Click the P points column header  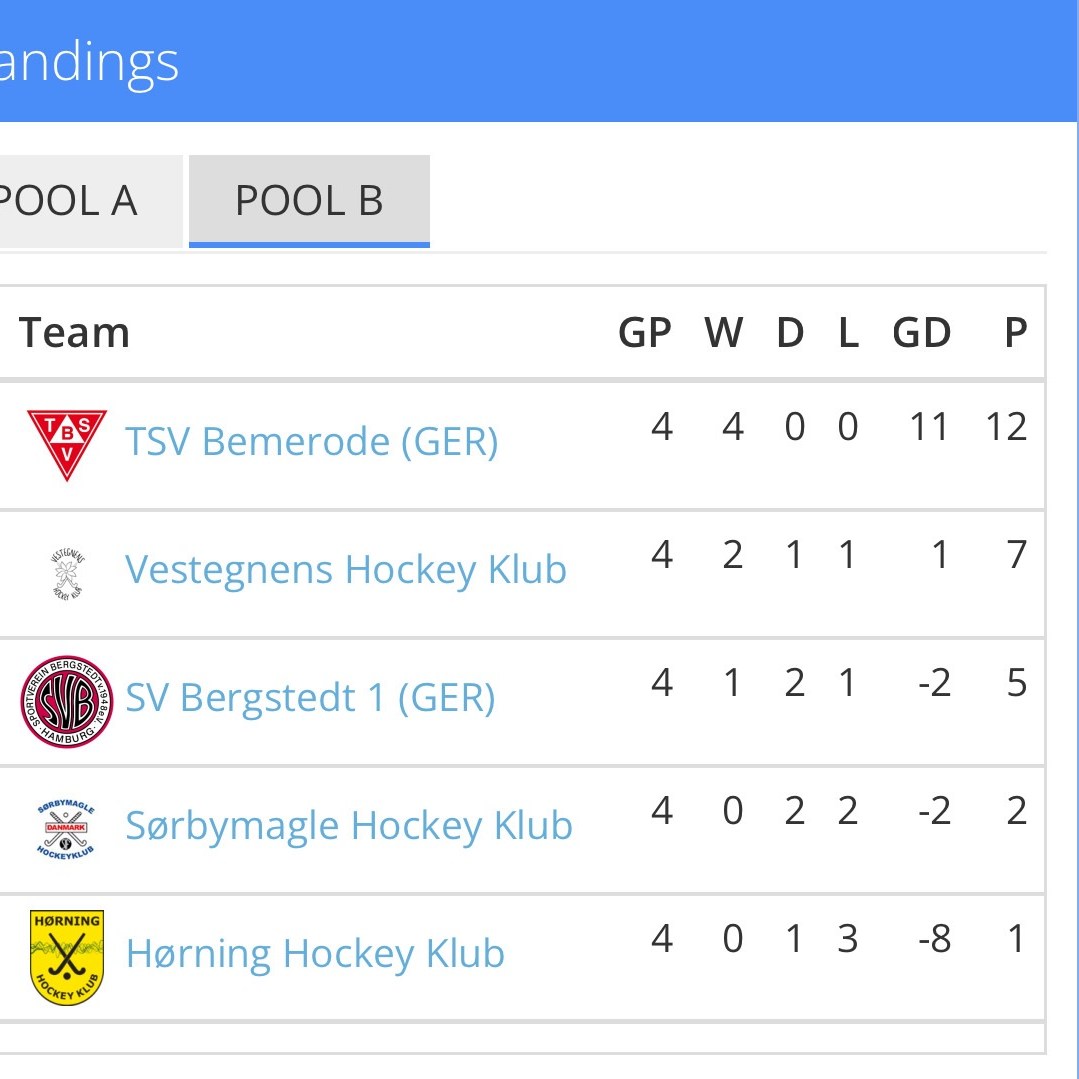point(1016,333)
